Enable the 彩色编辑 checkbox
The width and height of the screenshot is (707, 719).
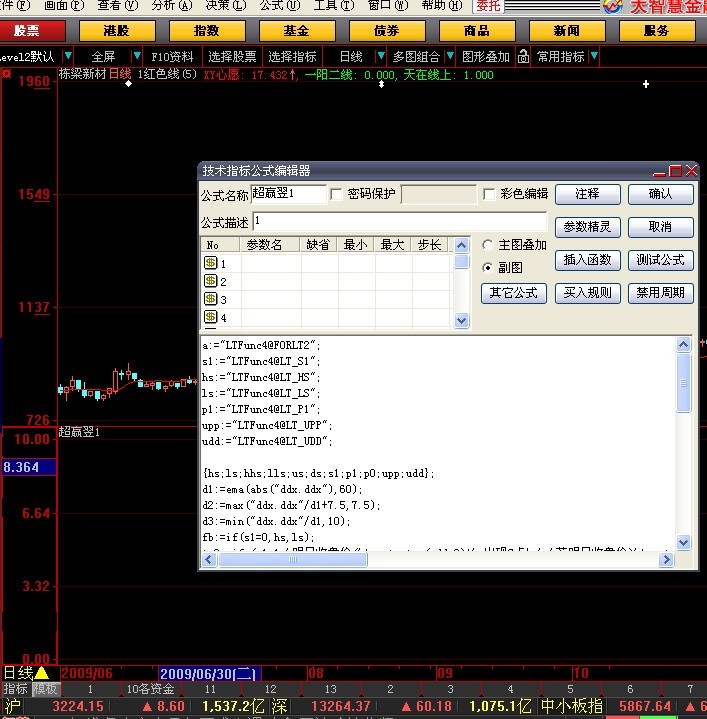[490, 194]
